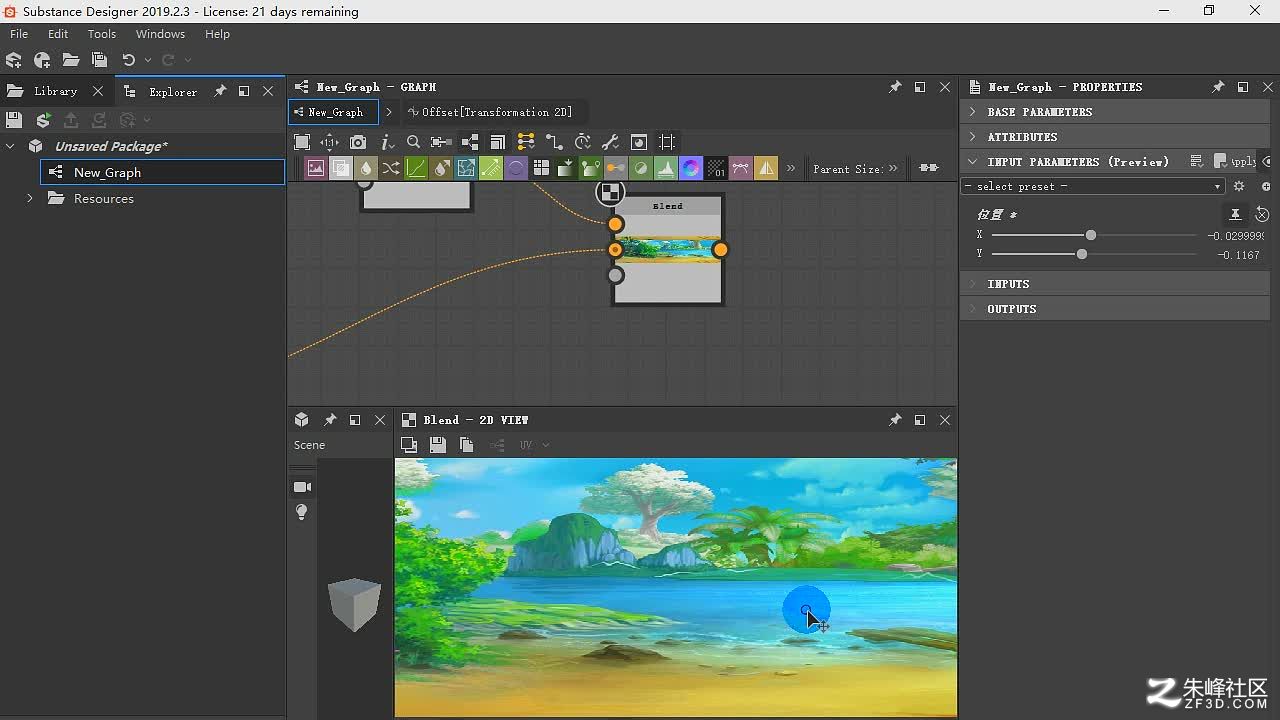Add a Bitmap node from toolbar
This screenshot has height=720, width=1280.
click(315, 168)
